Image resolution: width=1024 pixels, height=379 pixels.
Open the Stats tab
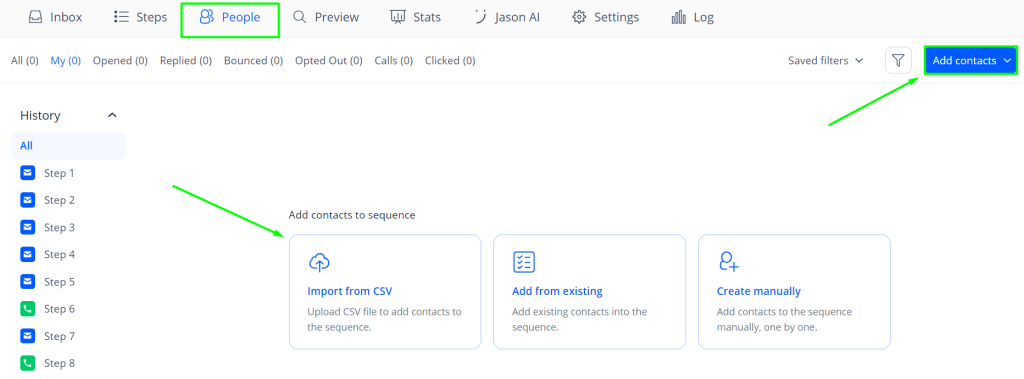(x=415, y=18)
